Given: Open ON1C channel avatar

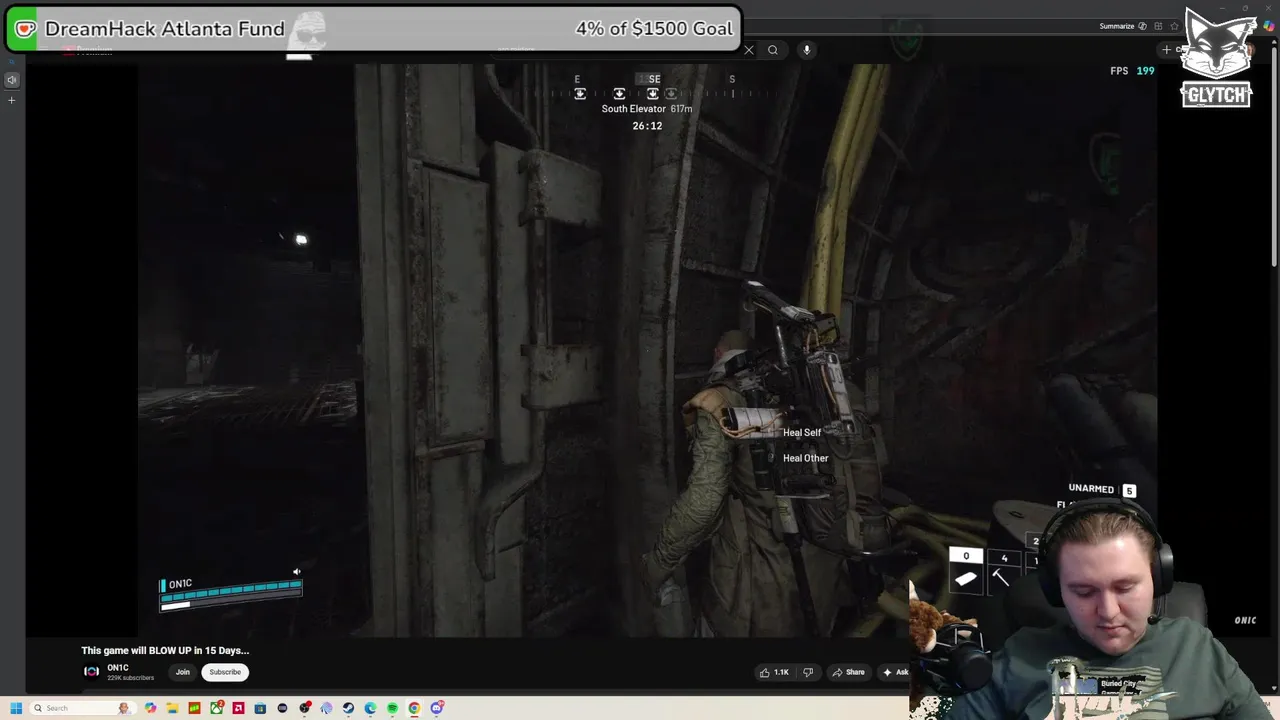Looking at the screenshot, I should [91, 672].
